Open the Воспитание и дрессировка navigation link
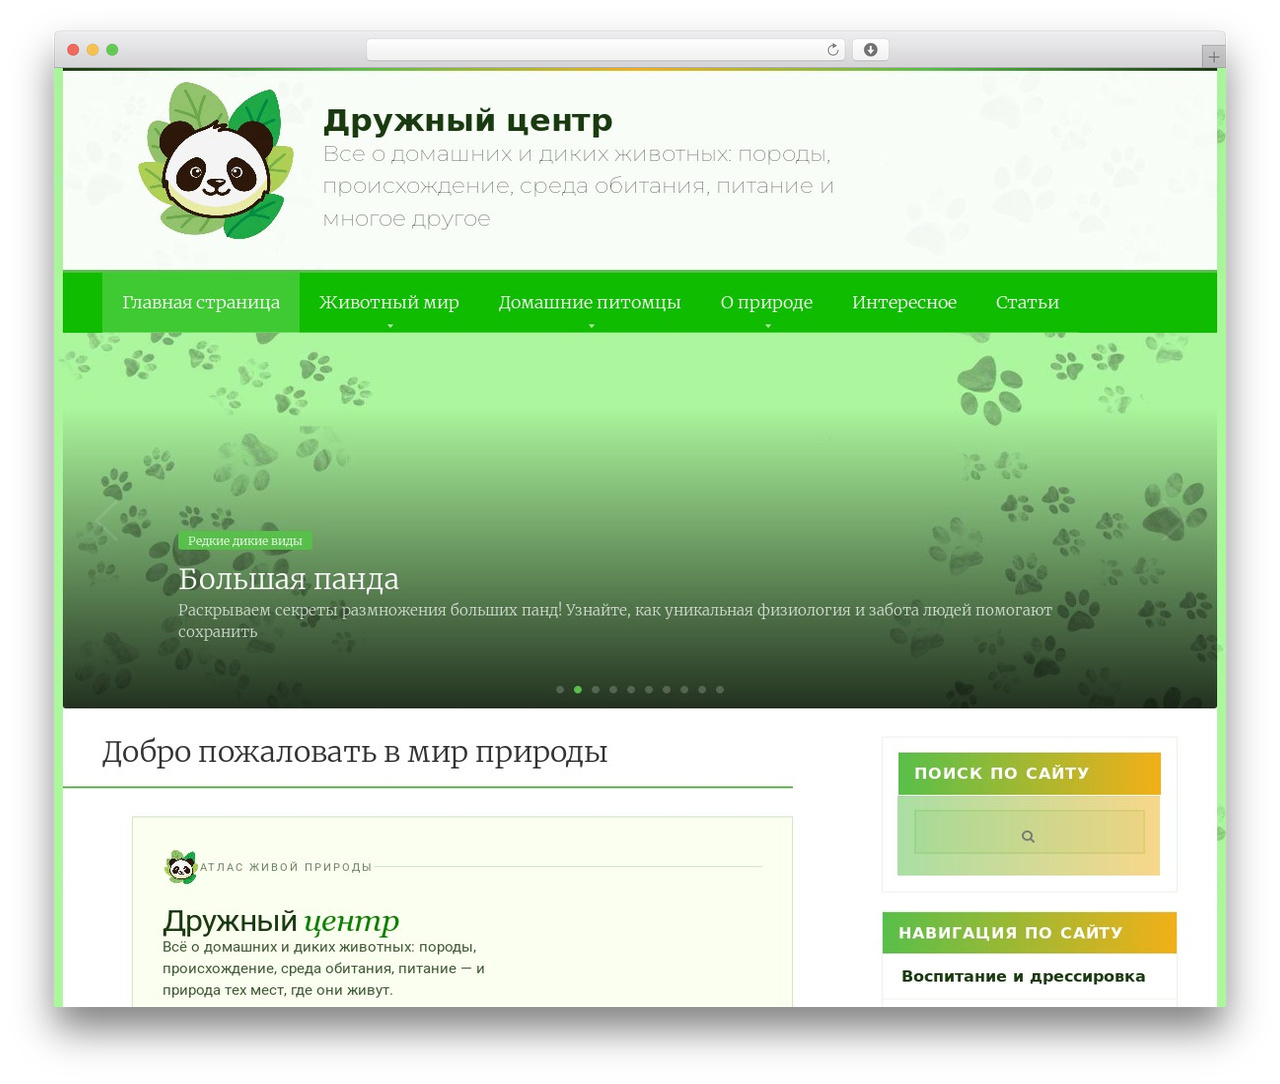 pos(1023,976)
